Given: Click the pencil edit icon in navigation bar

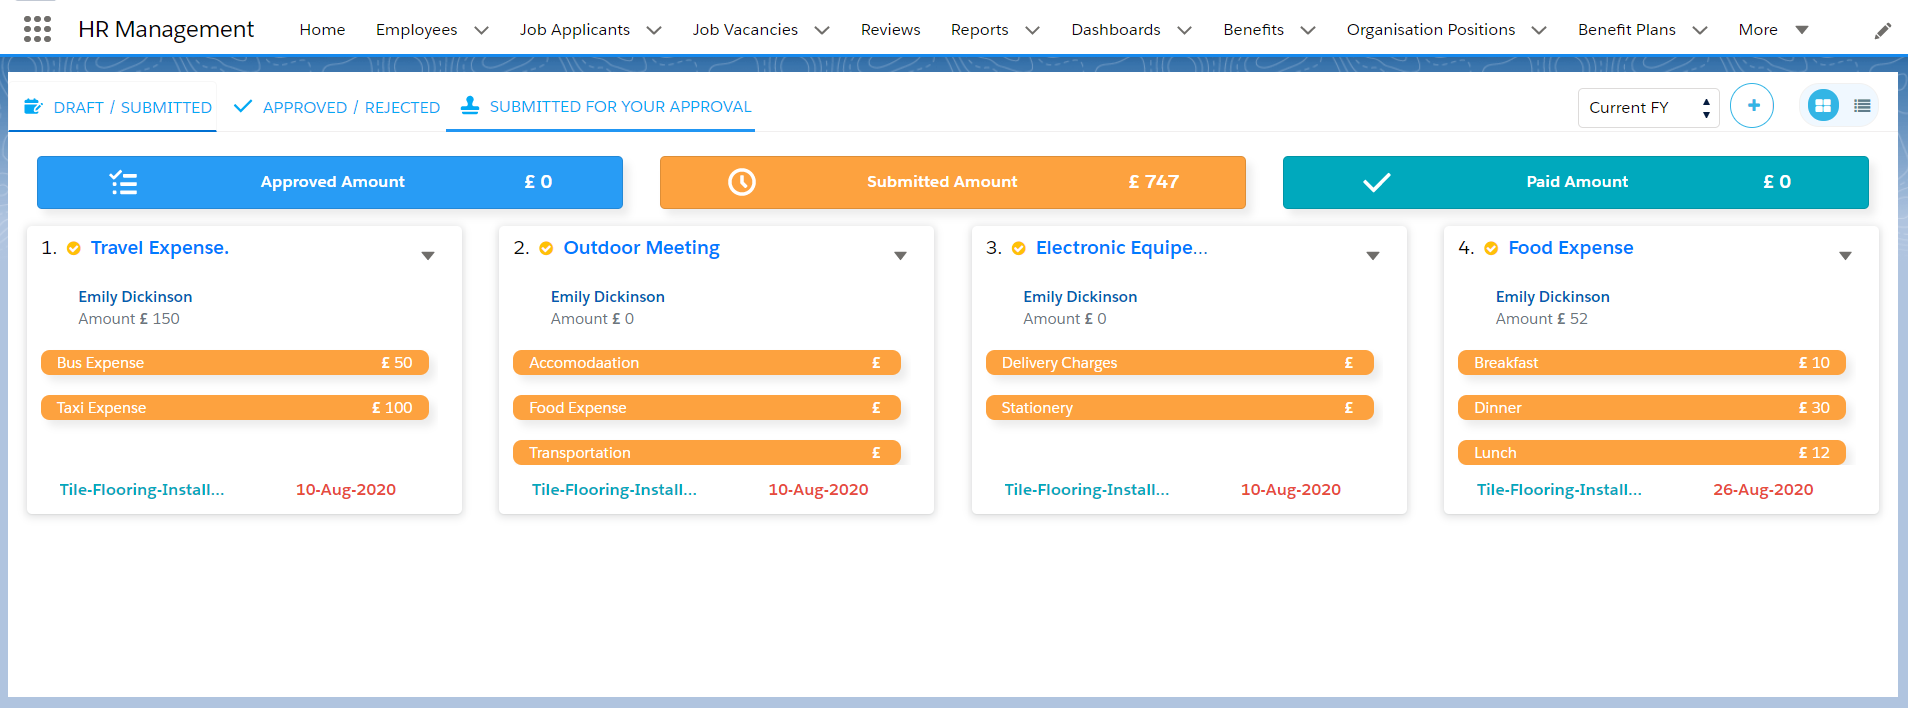Looking at the screenshot, I should click(1882, 30).
